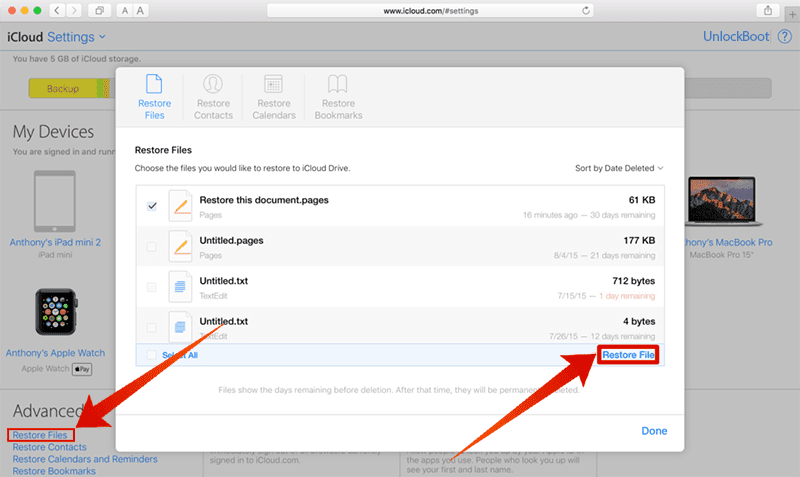Increase text size with large A button
This screenshot has width=800, height=477.
pyautogui.click(x=140, y=10)
